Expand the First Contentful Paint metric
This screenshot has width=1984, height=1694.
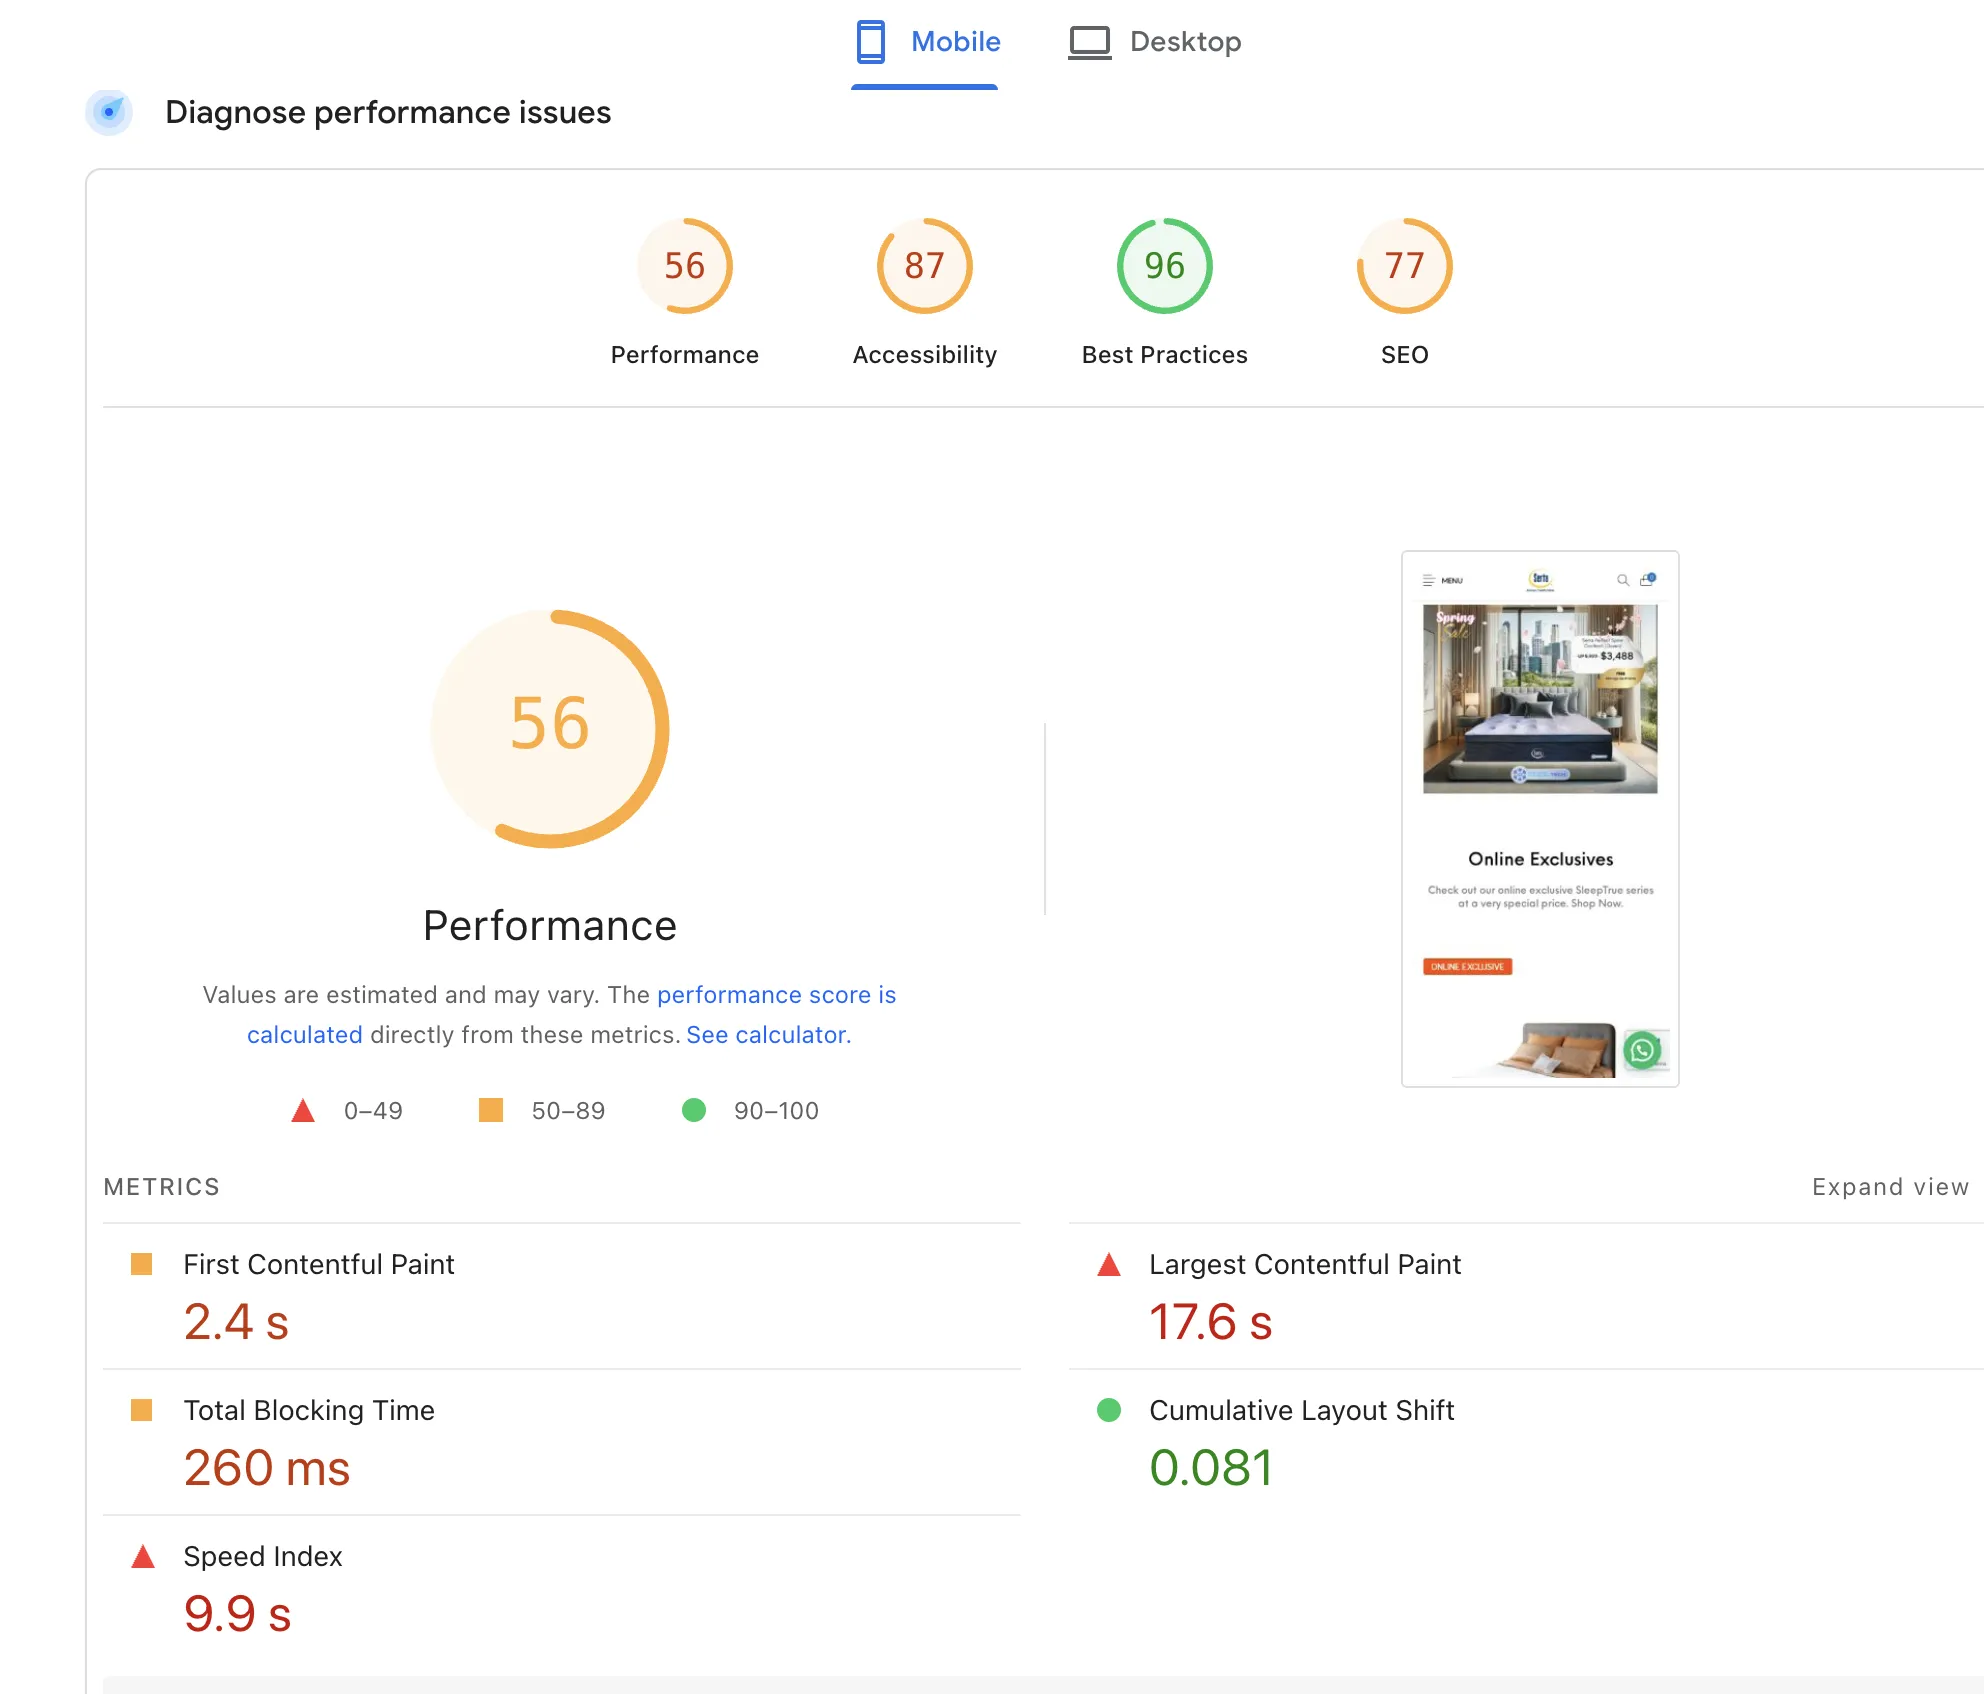click(318, 1264)
